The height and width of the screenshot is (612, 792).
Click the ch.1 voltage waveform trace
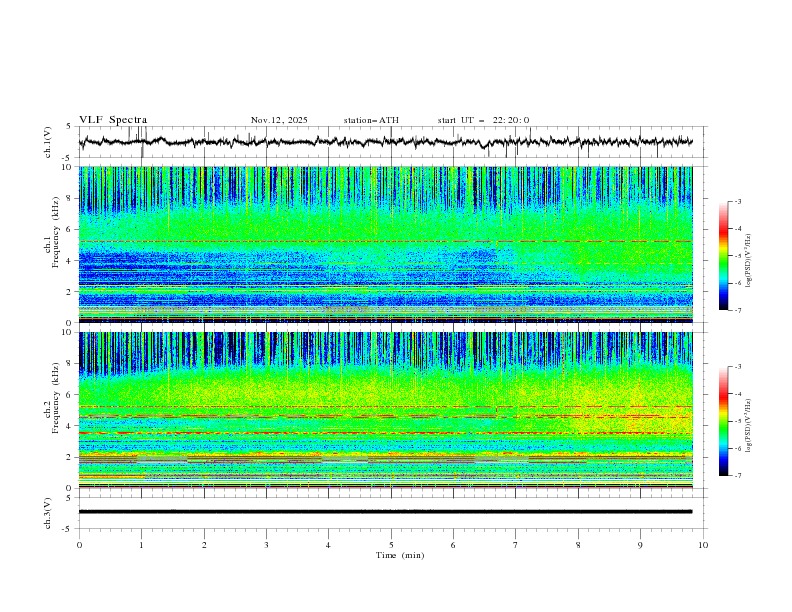click(x=385, y=141)
